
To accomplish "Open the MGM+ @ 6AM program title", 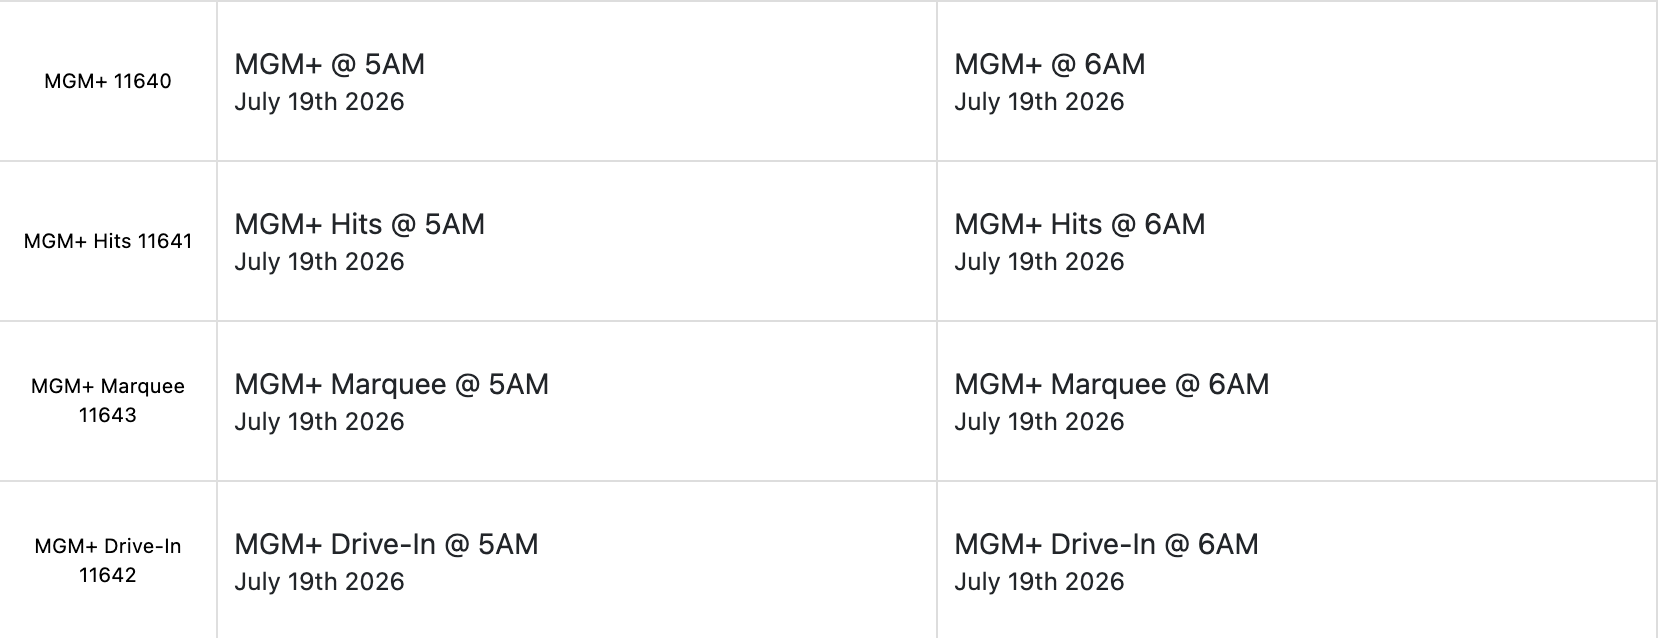I will click(x=1050, y=64).
